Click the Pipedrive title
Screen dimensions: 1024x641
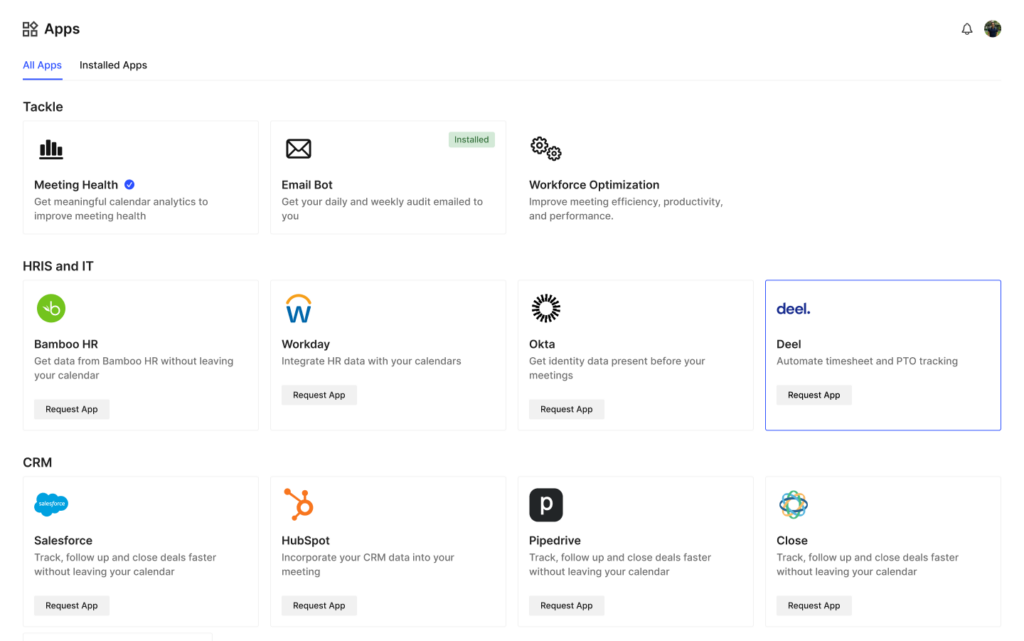tap(555, 540)
